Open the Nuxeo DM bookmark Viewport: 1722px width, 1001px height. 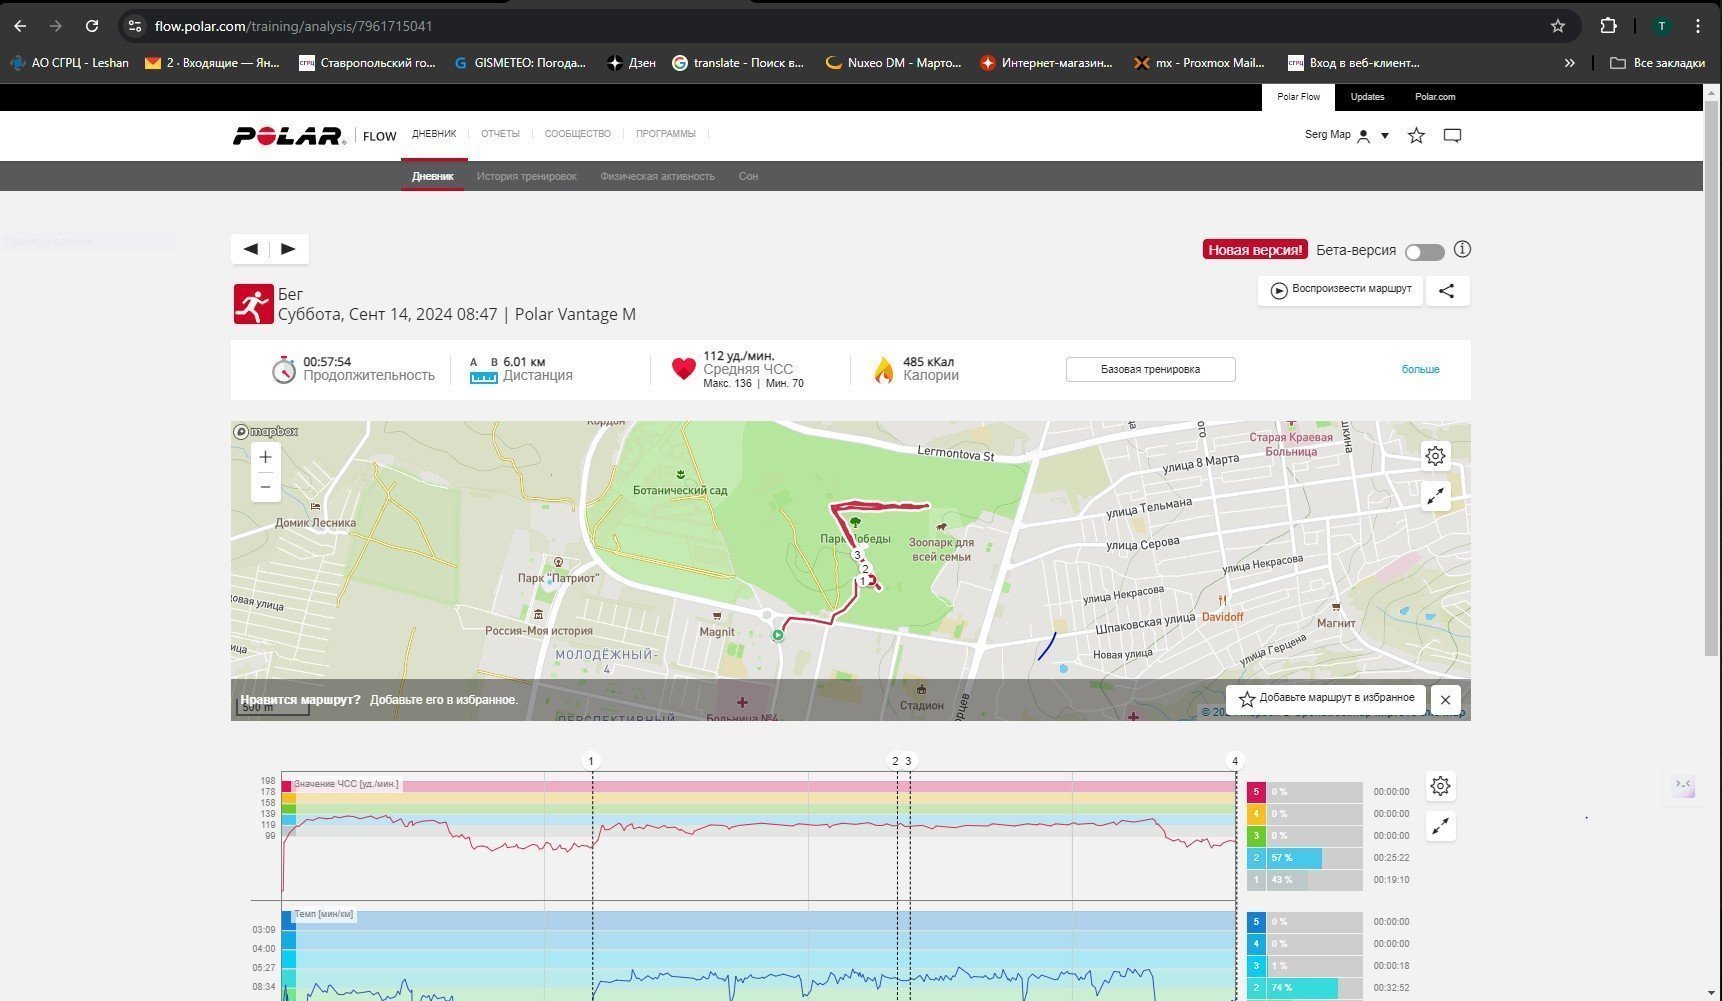coord(892,63)
